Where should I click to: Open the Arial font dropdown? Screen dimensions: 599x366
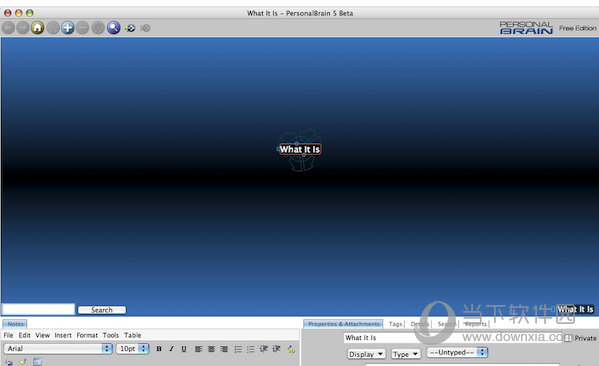pos(58,348)
